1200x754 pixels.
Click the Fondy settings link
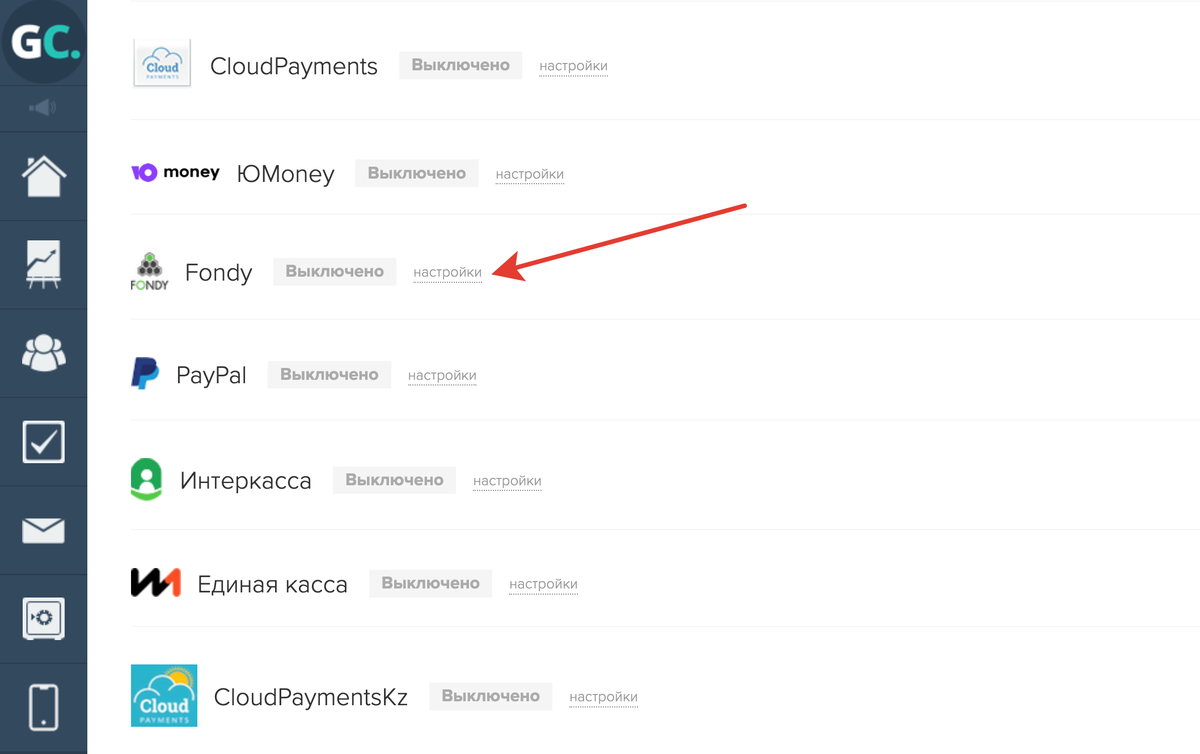447,272
